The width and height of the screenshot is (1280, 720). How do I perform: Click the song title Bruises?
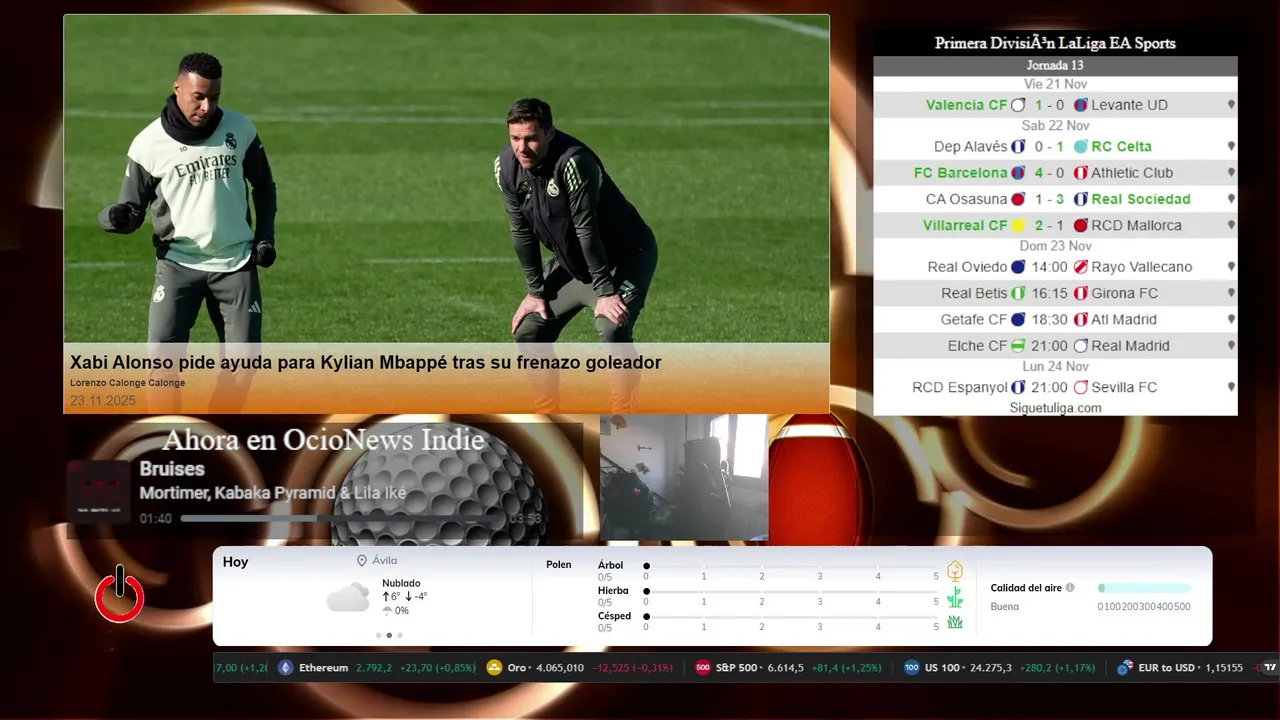172,469
